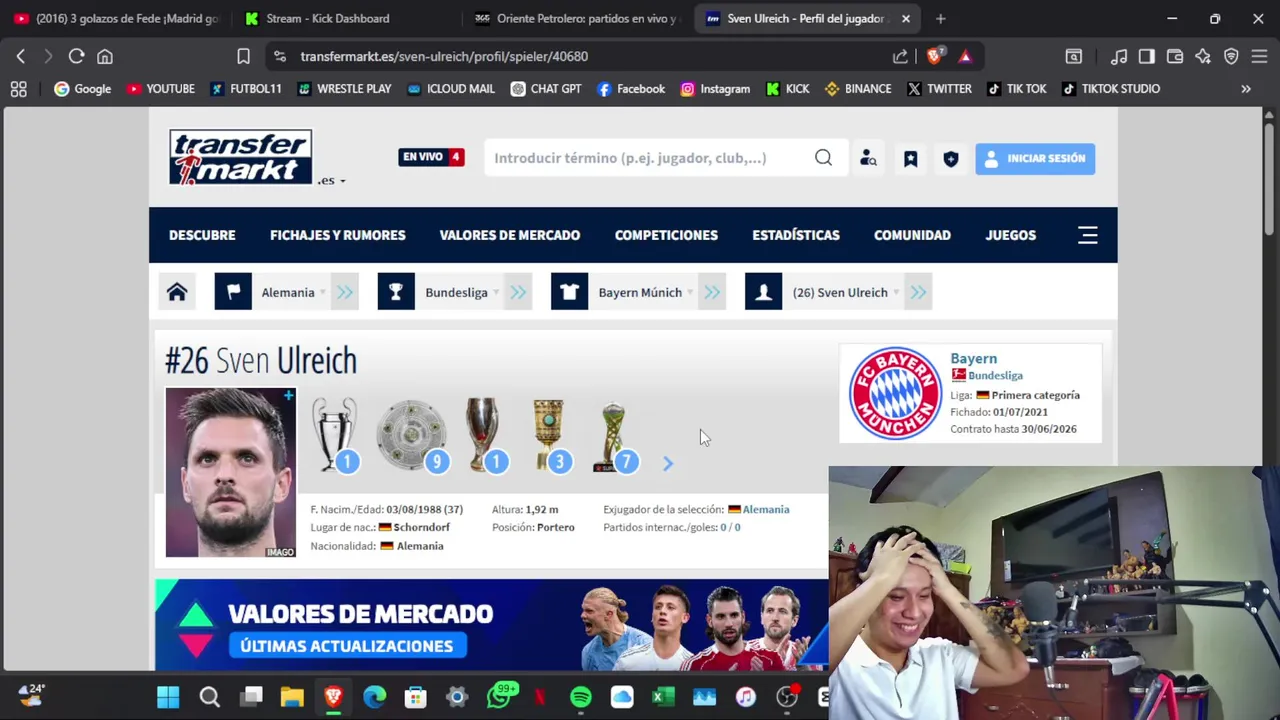Click the Supercup trophy with 7
The height and width of the screenshot is (720, 1280).
(x=614, y=437)
